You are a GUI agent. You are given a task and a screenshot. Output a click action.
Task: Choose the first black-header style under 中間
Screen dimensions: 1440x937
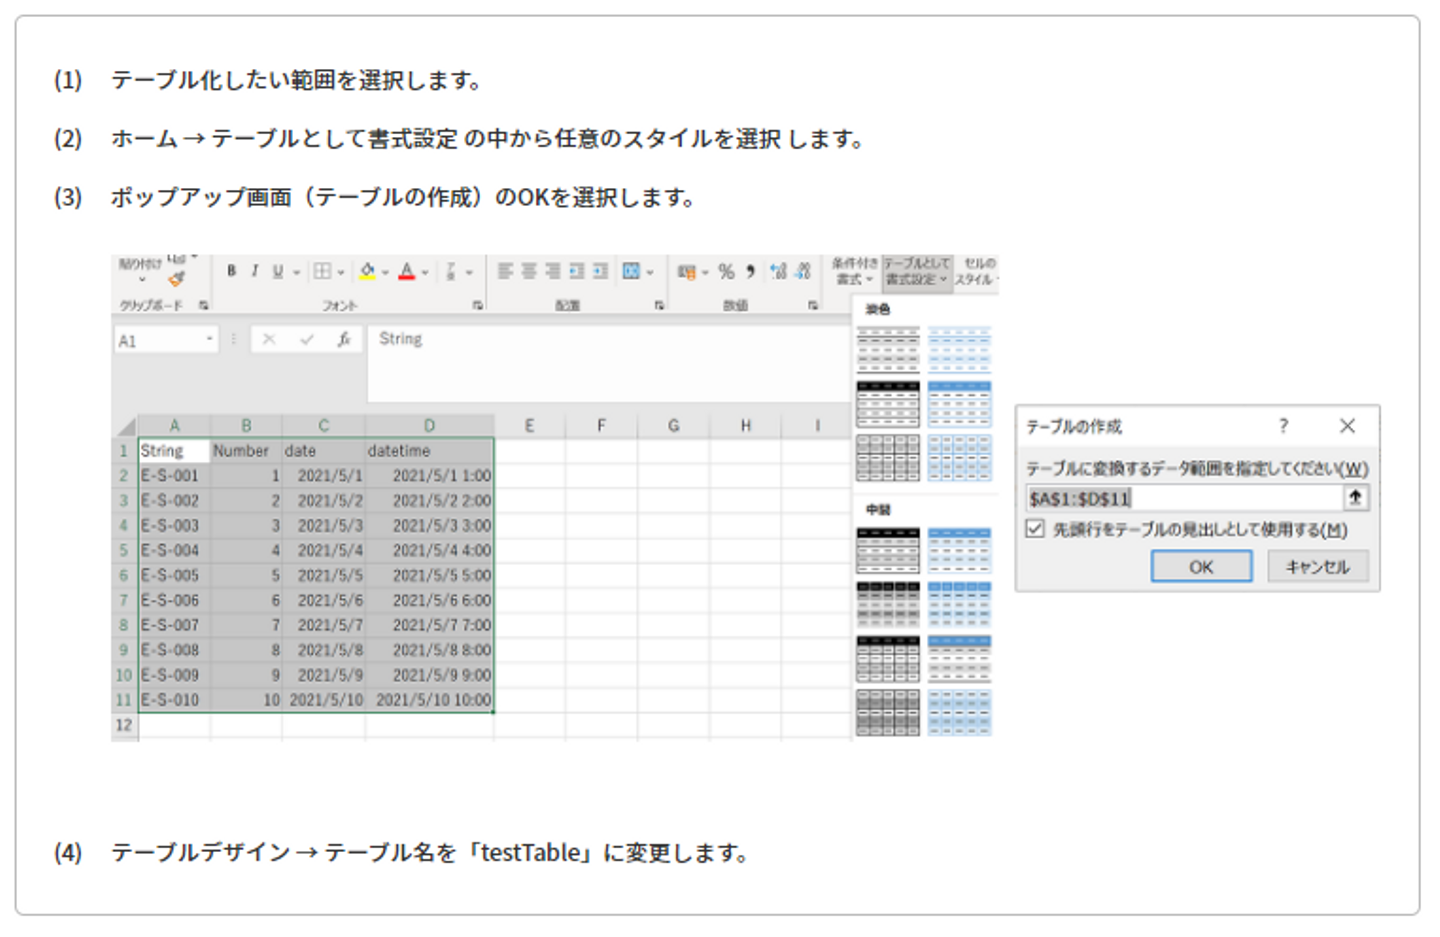(887, 550)
